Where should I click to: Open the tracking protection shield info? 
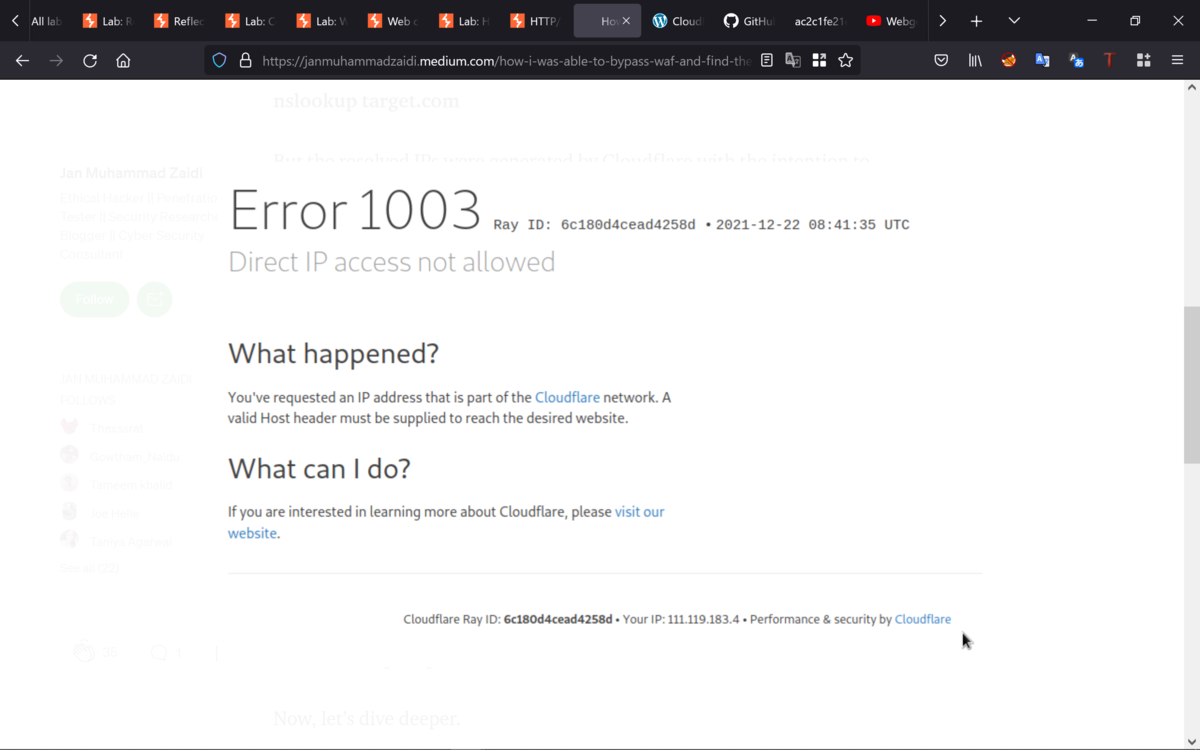point(220,61)
